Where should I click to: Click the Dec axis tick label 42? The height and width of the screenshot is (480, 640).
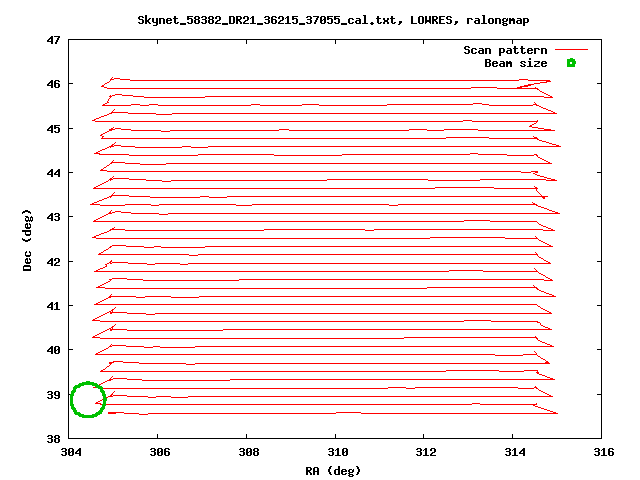pyautogui.click(x=53, y=262)
